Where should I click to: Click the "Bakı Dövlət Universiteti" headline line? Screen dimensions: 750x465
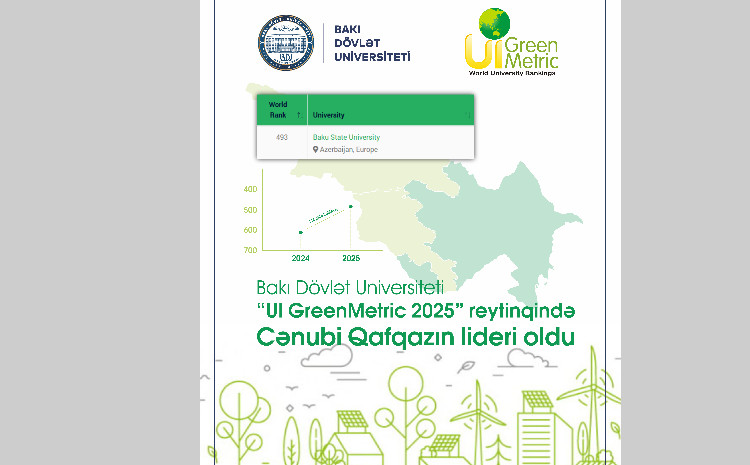pos(350,288)
